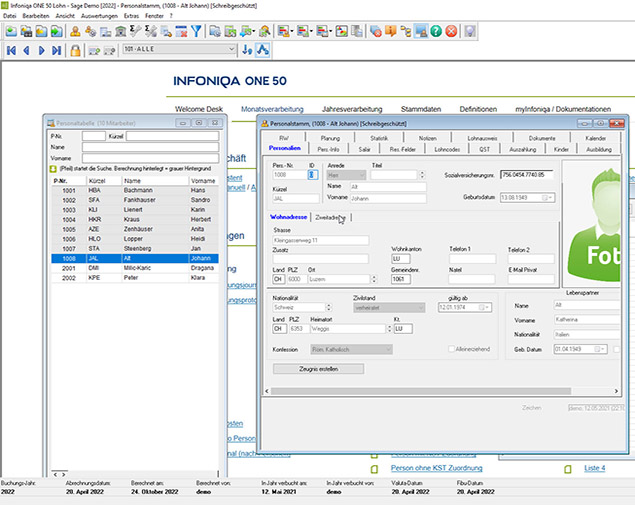Click the Name search field in Personaltabelle
Image resolution: width=635 pixels, height=505 pixels.
150,147
